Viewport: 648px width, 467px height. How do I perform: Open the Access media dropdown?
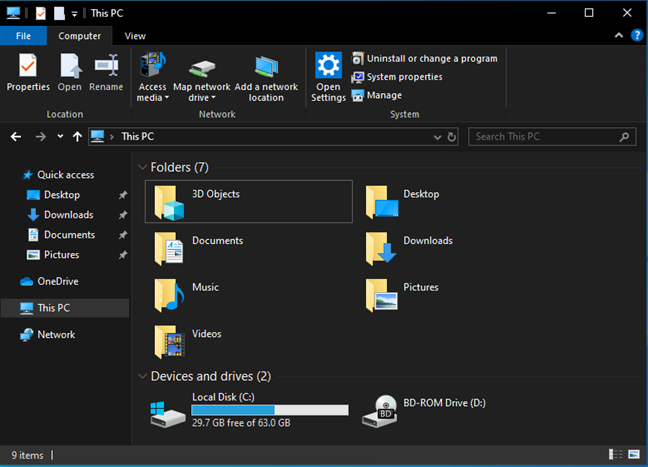(152, 78)
